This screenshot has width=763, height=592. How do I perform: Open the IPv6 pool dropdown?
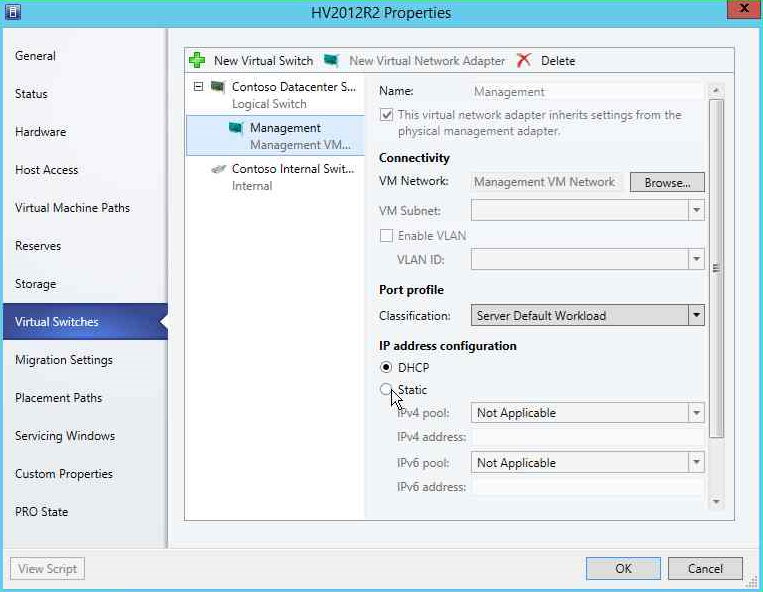587,463
